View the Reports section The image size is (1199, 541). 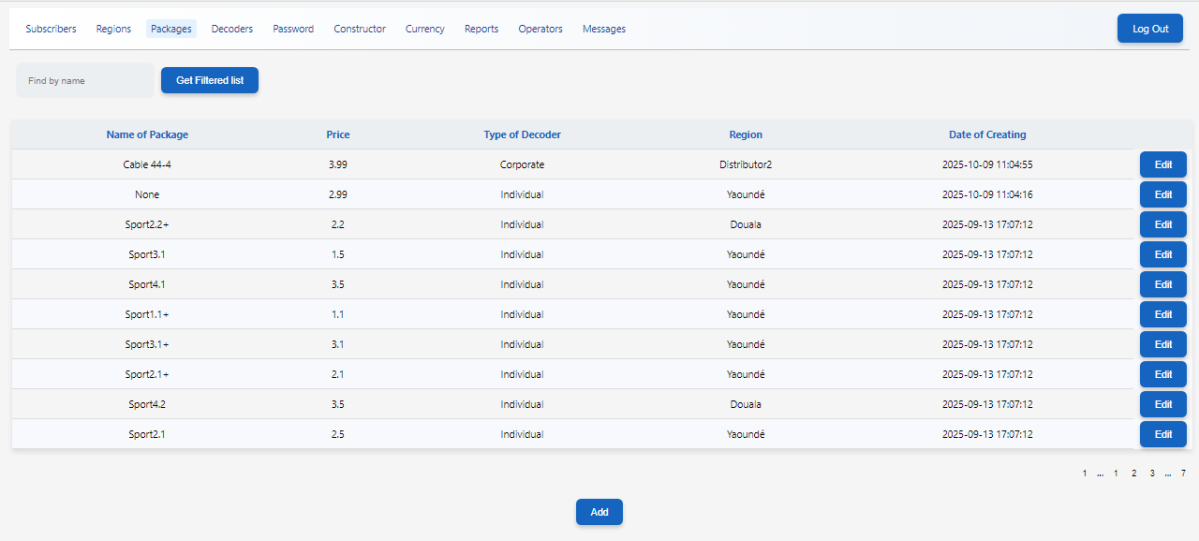pyautogui.click(x=481, y=29)
